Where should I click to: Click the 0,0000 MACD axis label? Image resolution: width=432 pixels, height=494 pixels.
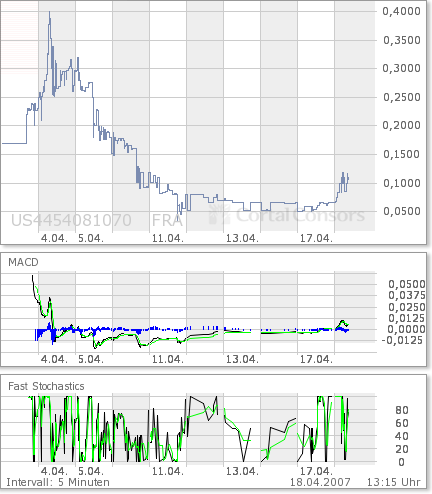(x=407, y=329)
